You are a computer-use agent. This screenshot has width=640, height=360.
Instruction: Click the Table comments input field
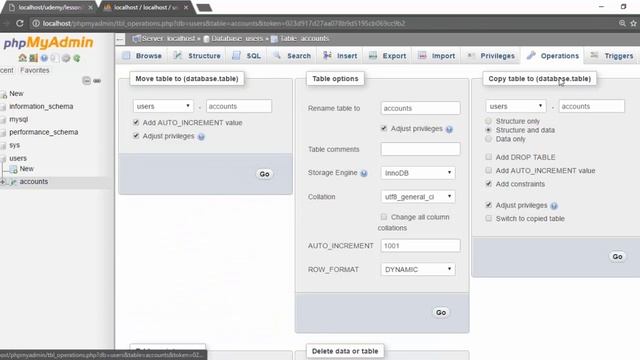click(x=420, y=149)
